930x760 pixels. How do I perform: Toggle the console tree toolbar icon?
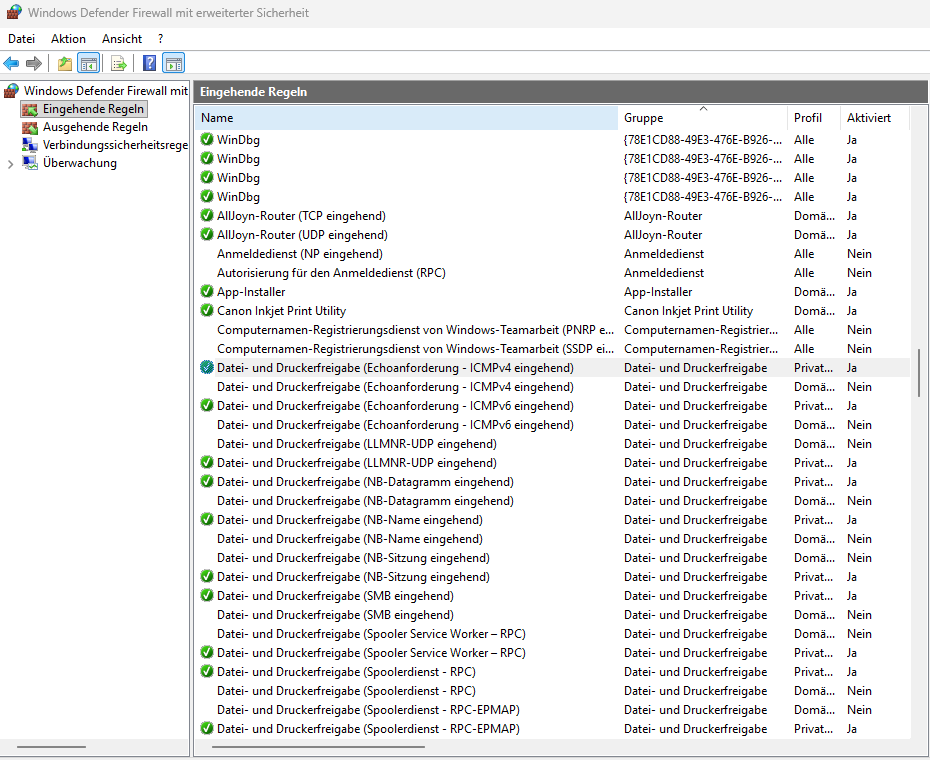(88, 63)
